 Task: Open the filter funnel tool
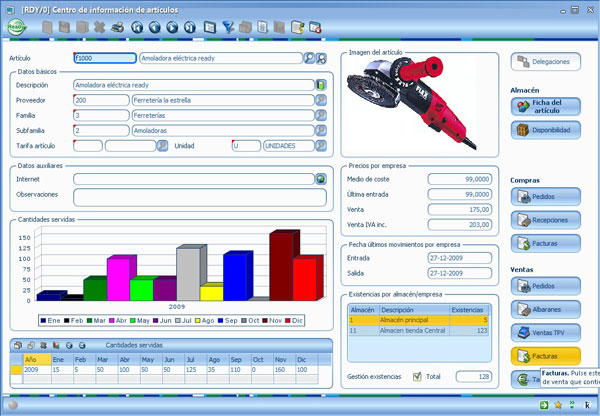click(x=228, y=27)
